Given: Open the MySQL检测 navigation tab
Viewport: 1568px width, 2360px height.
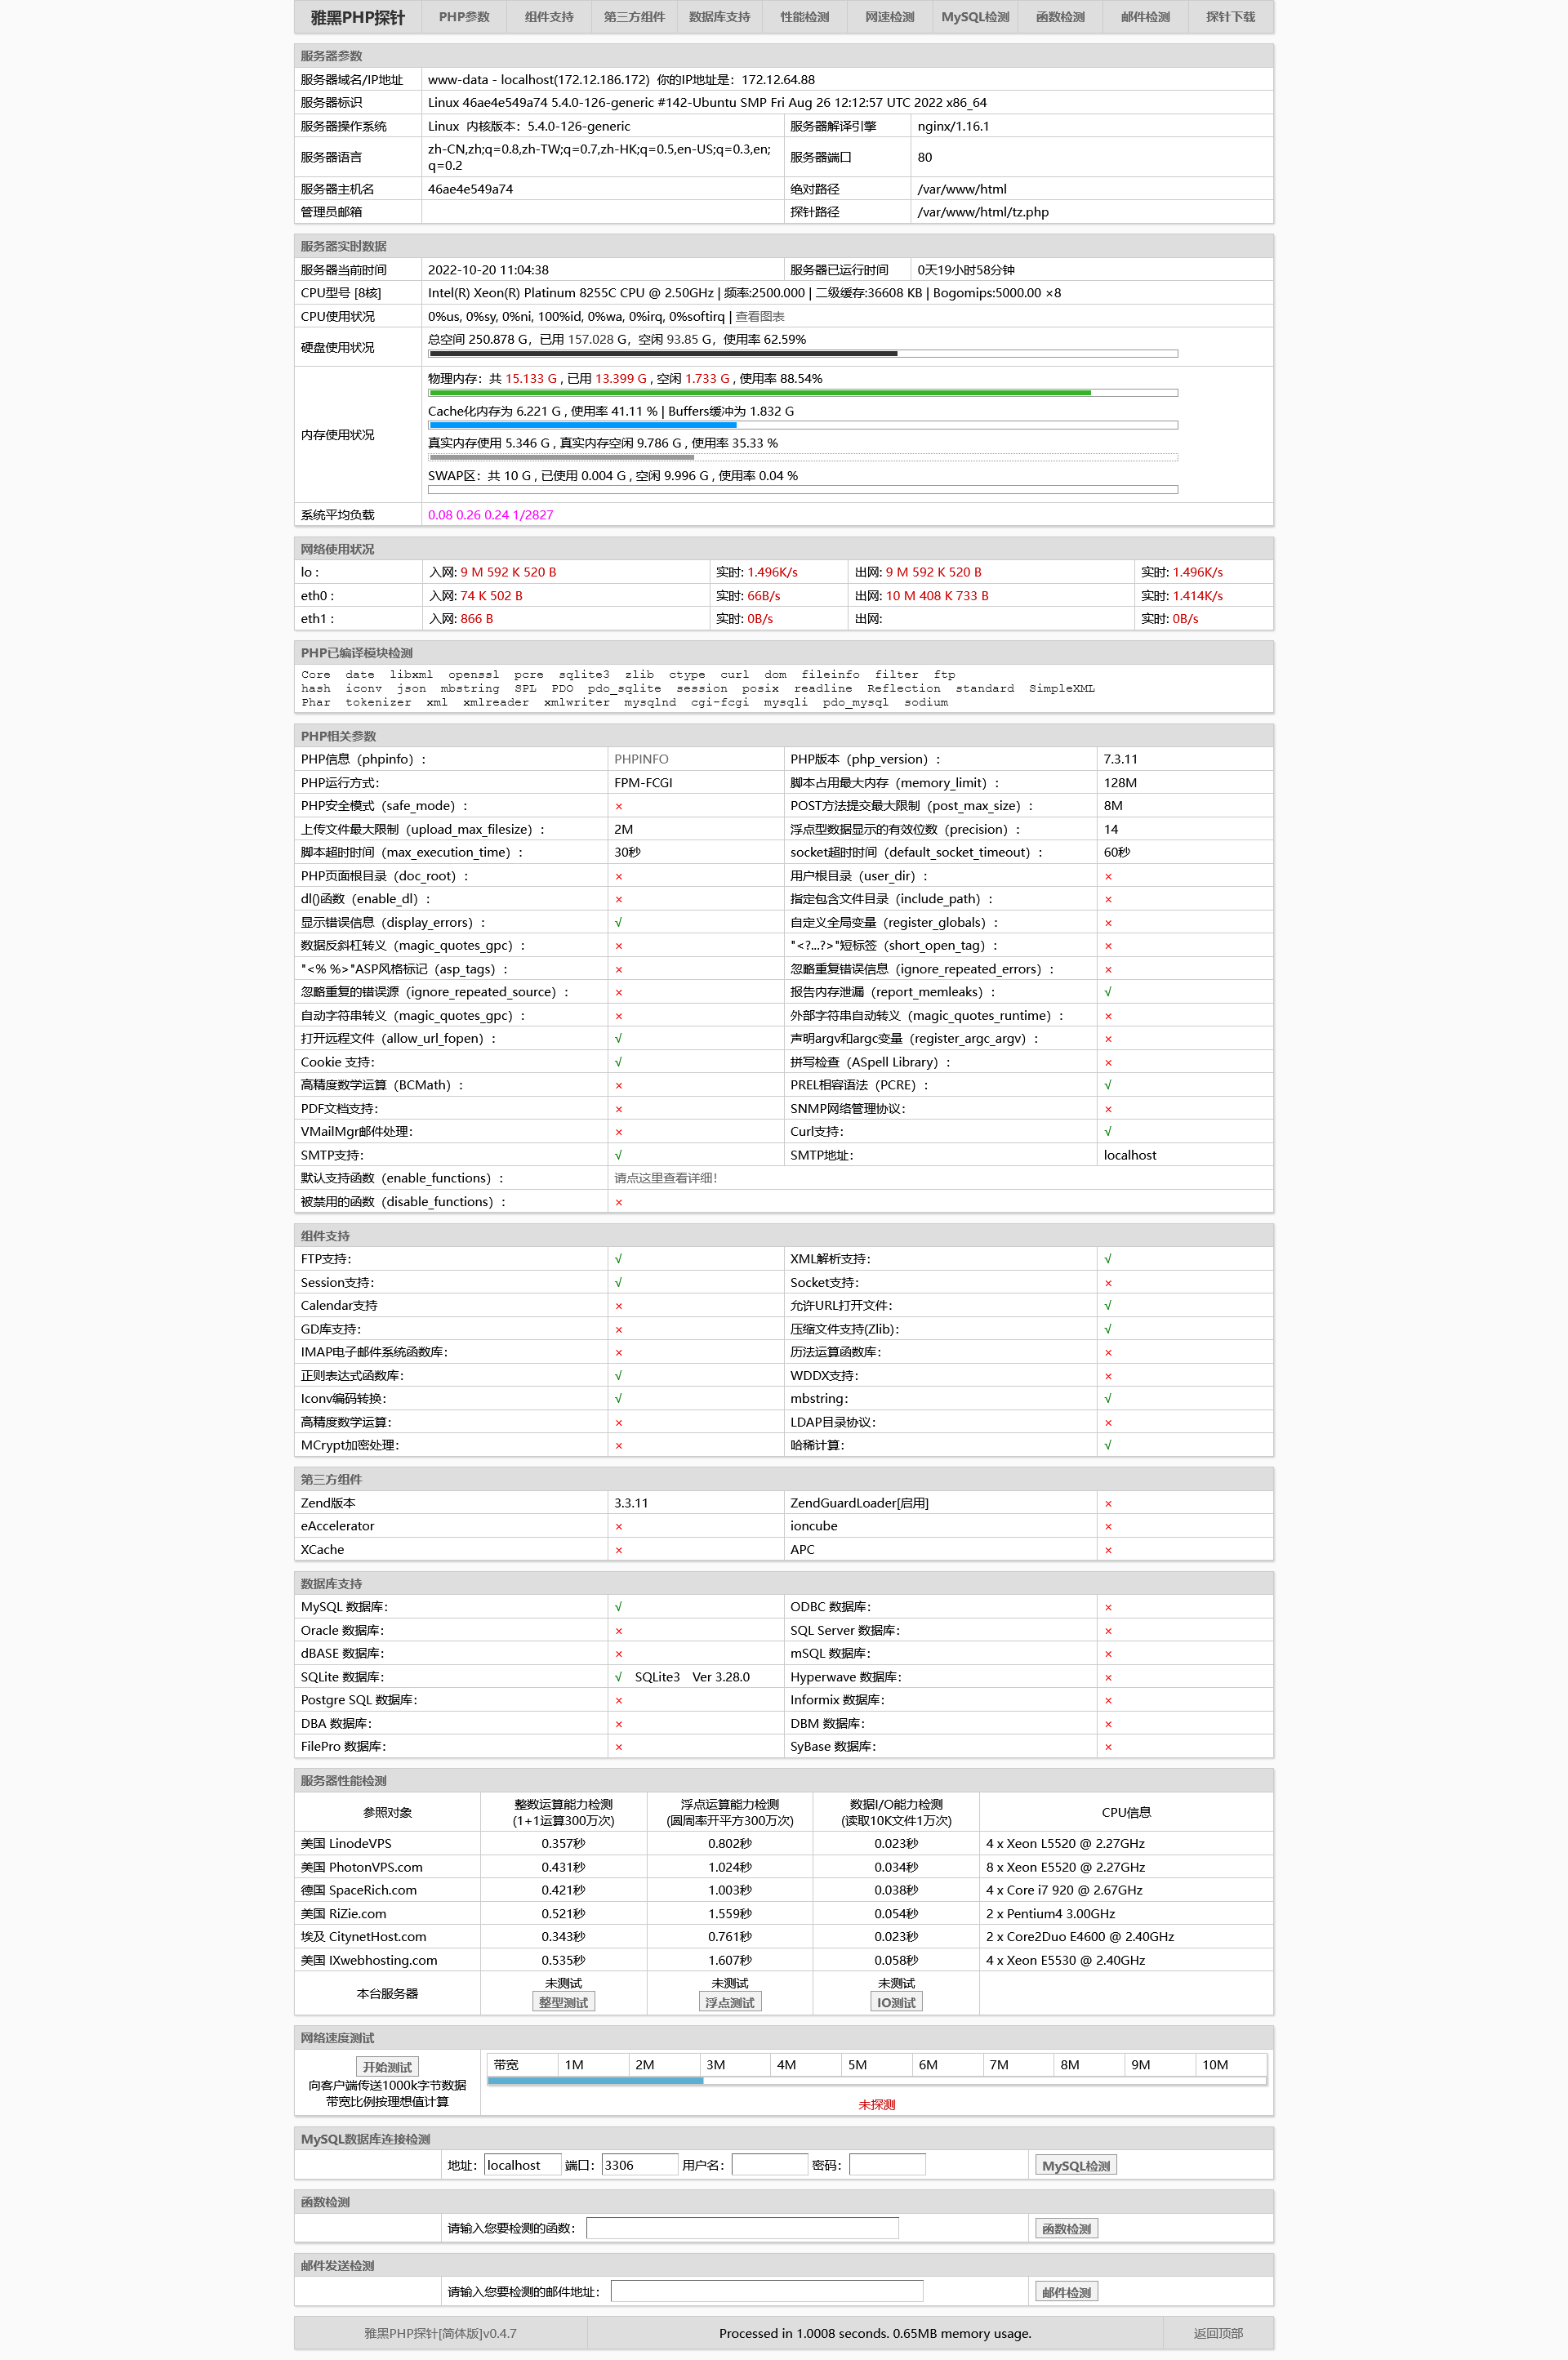Looking at the screenshot, I should pos(975,17).
